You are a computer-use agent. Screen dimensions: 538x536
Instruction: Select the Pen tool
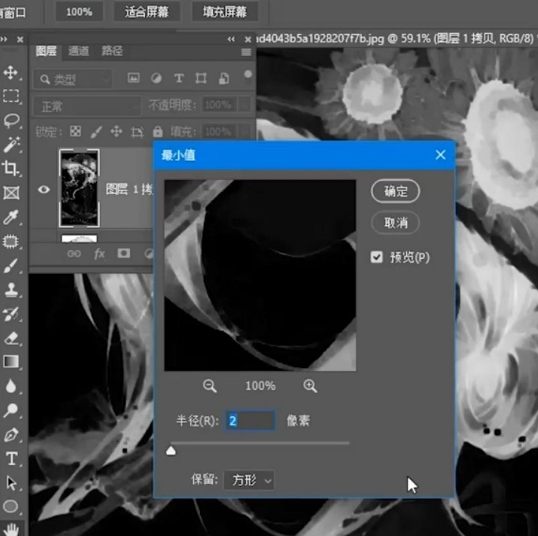coord(11,435)
